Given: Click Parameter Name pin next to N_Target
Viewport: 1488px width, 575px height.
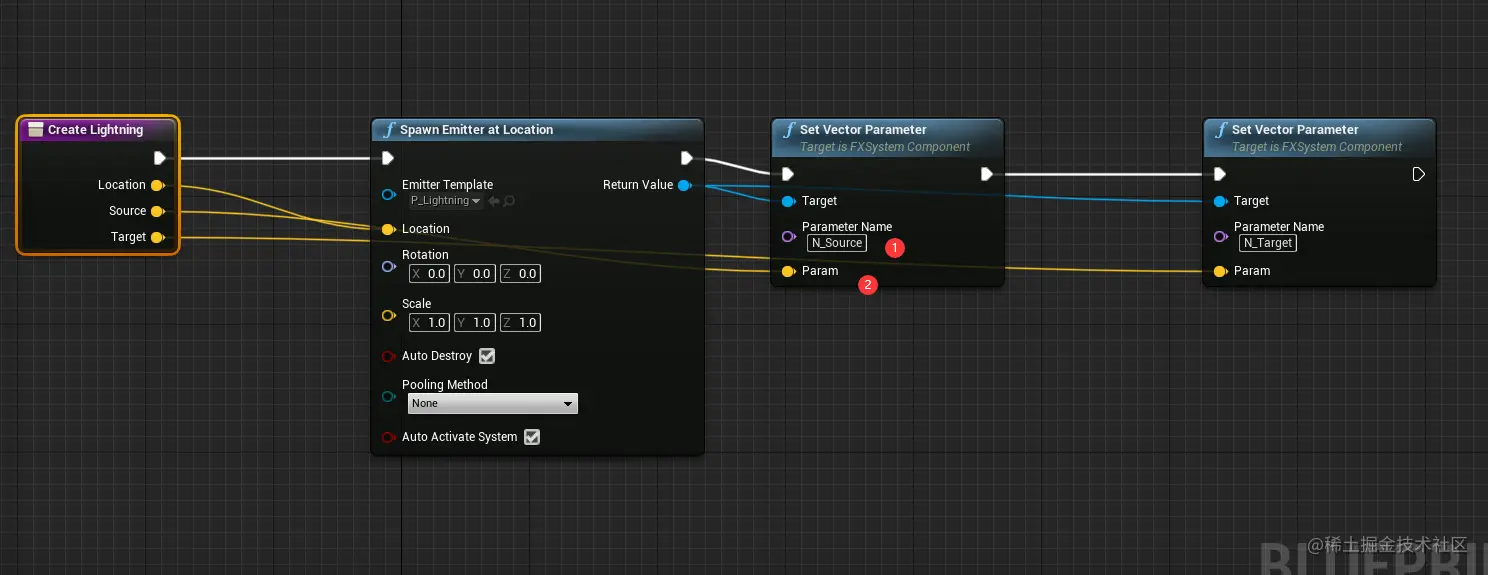Looking at the screenshot, I should click(1220, 236).
